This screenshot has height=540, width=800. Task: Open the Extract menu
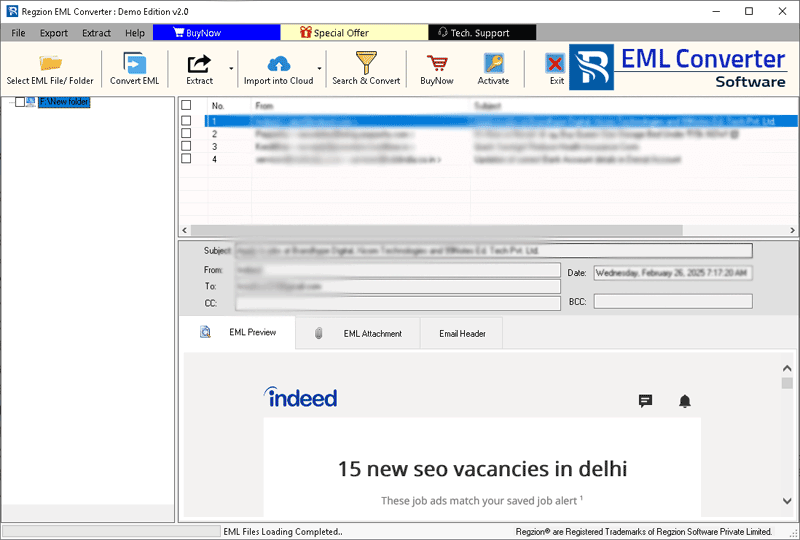pos(96,33)
